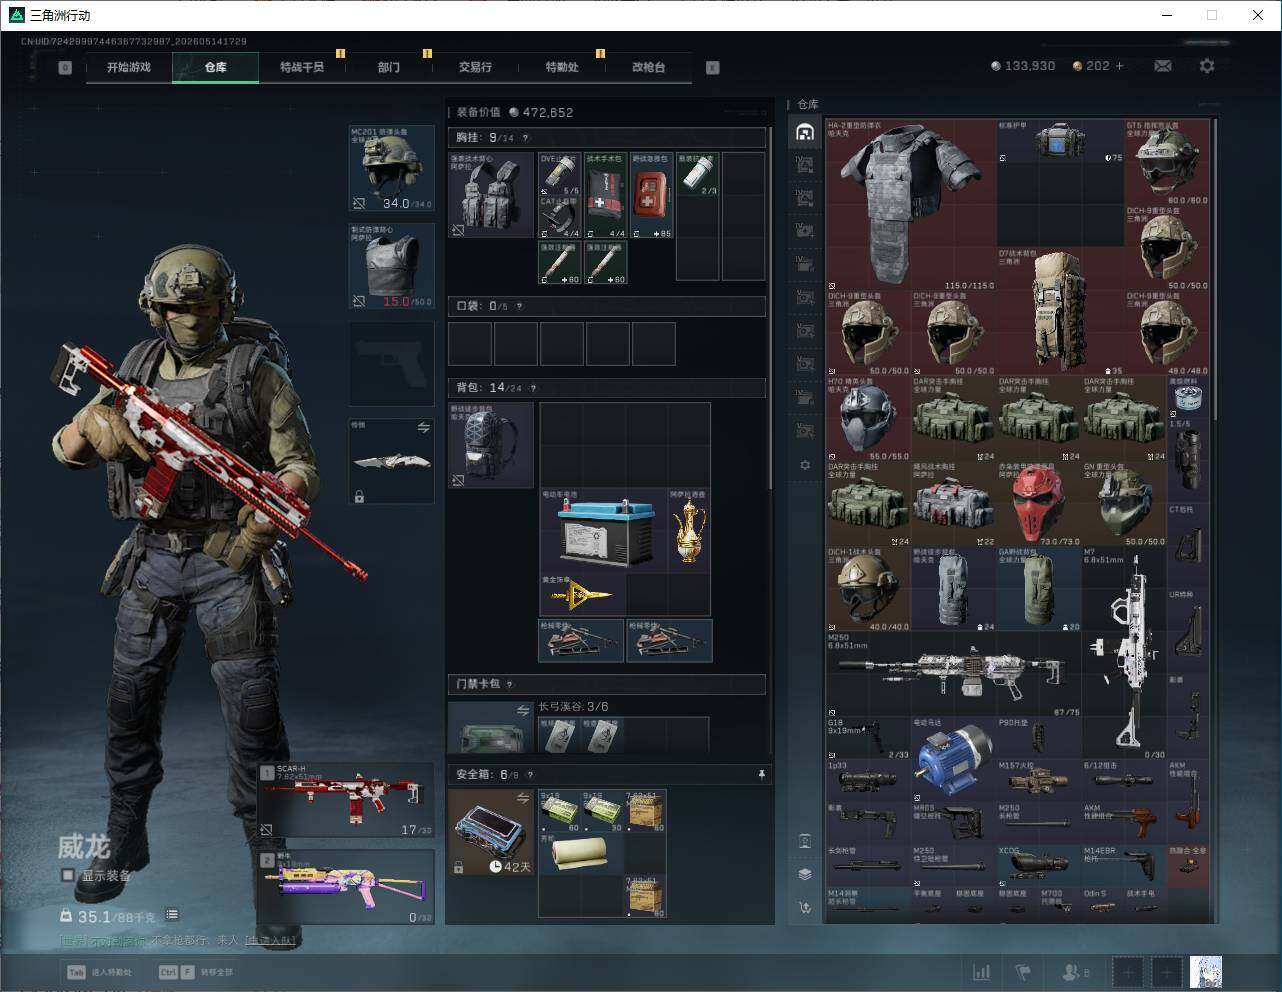Pin the 安全箱 panel with pushpin icon
This screenshot has height=992, width=1282.
(x=761, y=774)
